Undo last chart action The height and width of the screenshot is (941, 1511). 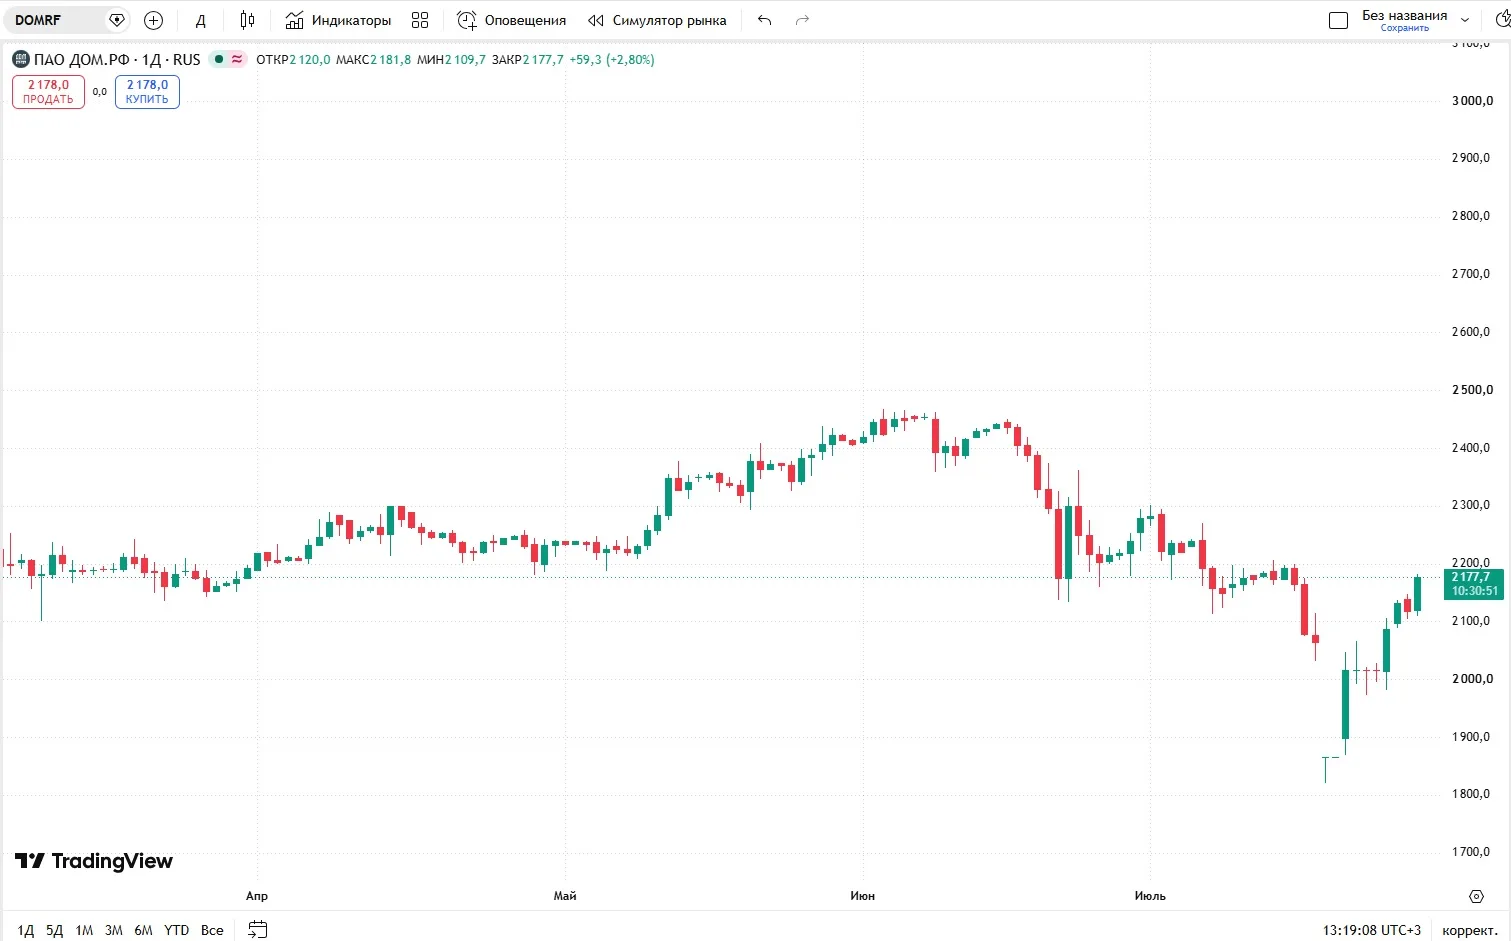[x=765, y=20]
